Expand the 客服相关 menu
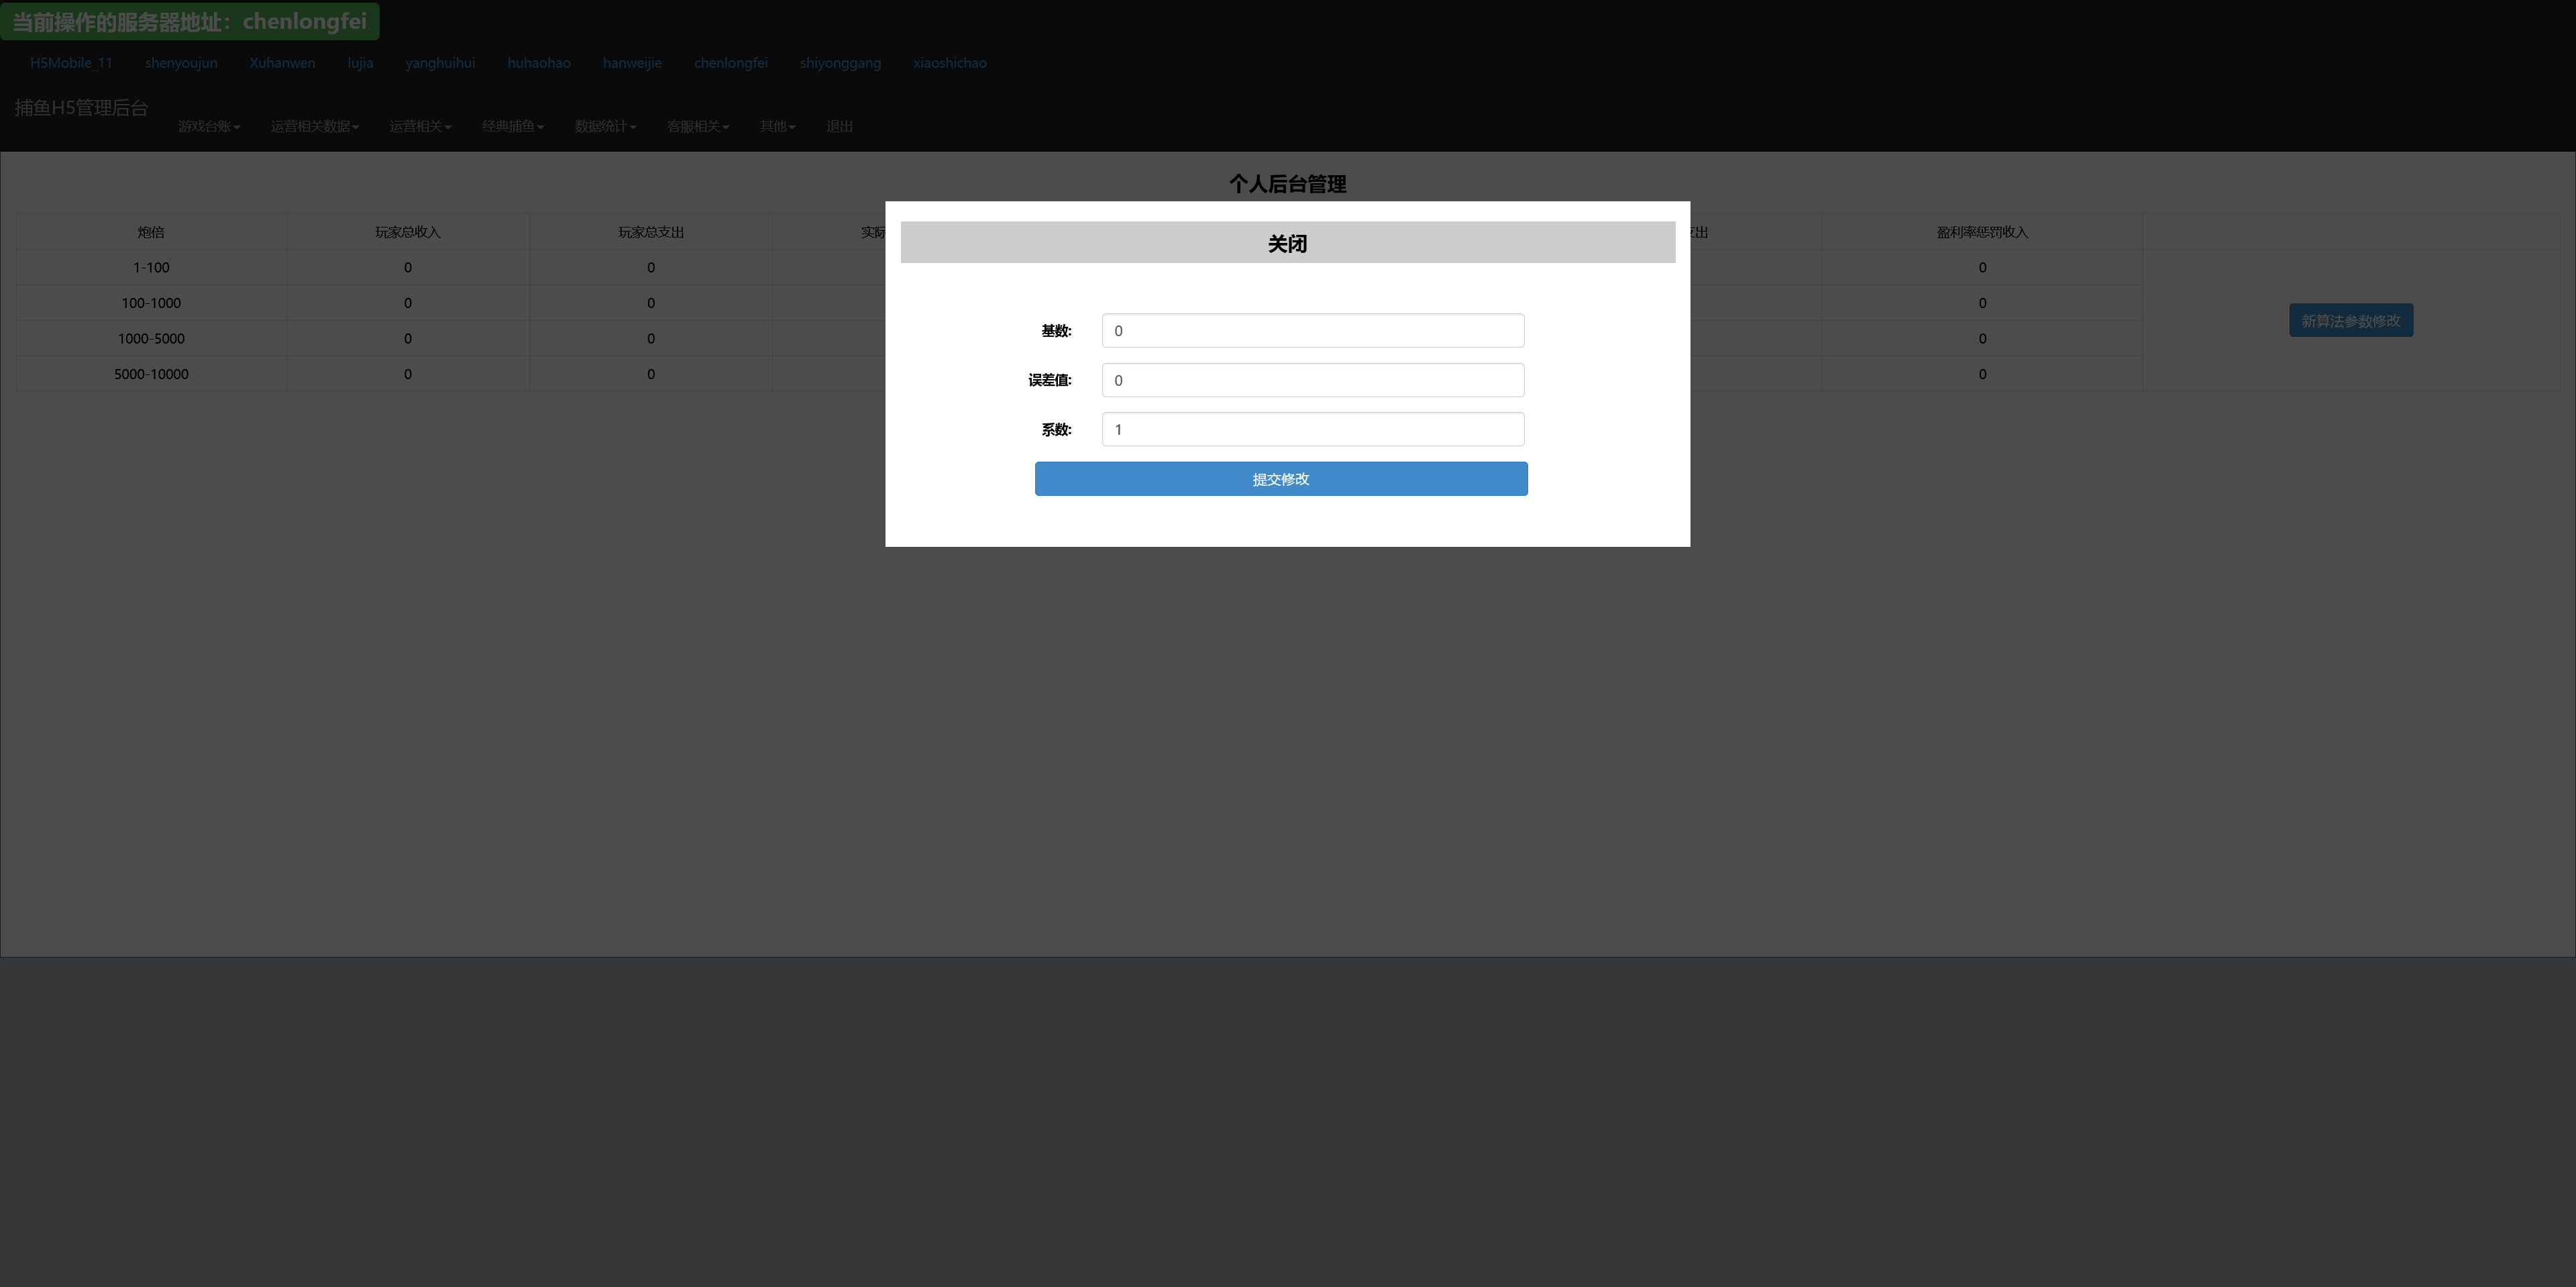This screenshot has width=2576, height=1287. point(697,126)
